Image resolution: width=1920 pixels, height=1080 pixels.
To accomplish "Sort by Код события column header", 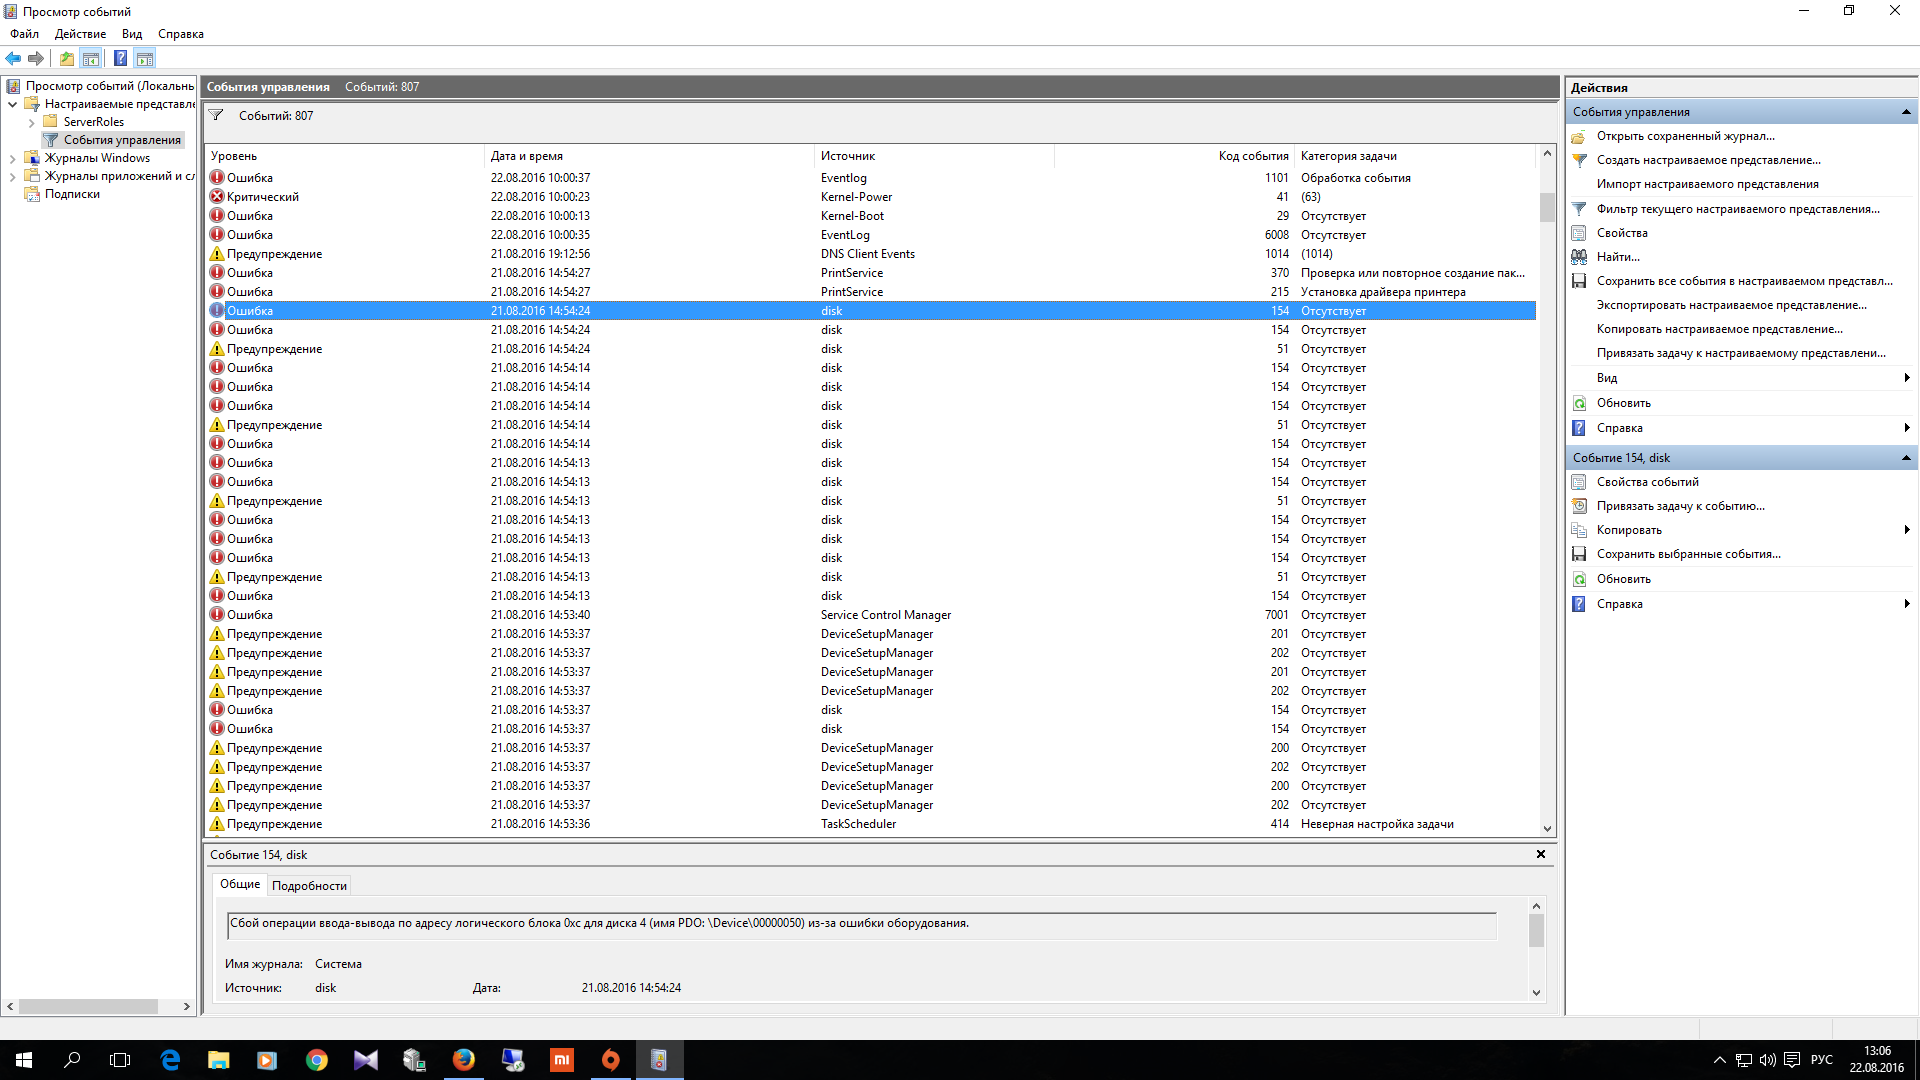I will pos(1252,156).
